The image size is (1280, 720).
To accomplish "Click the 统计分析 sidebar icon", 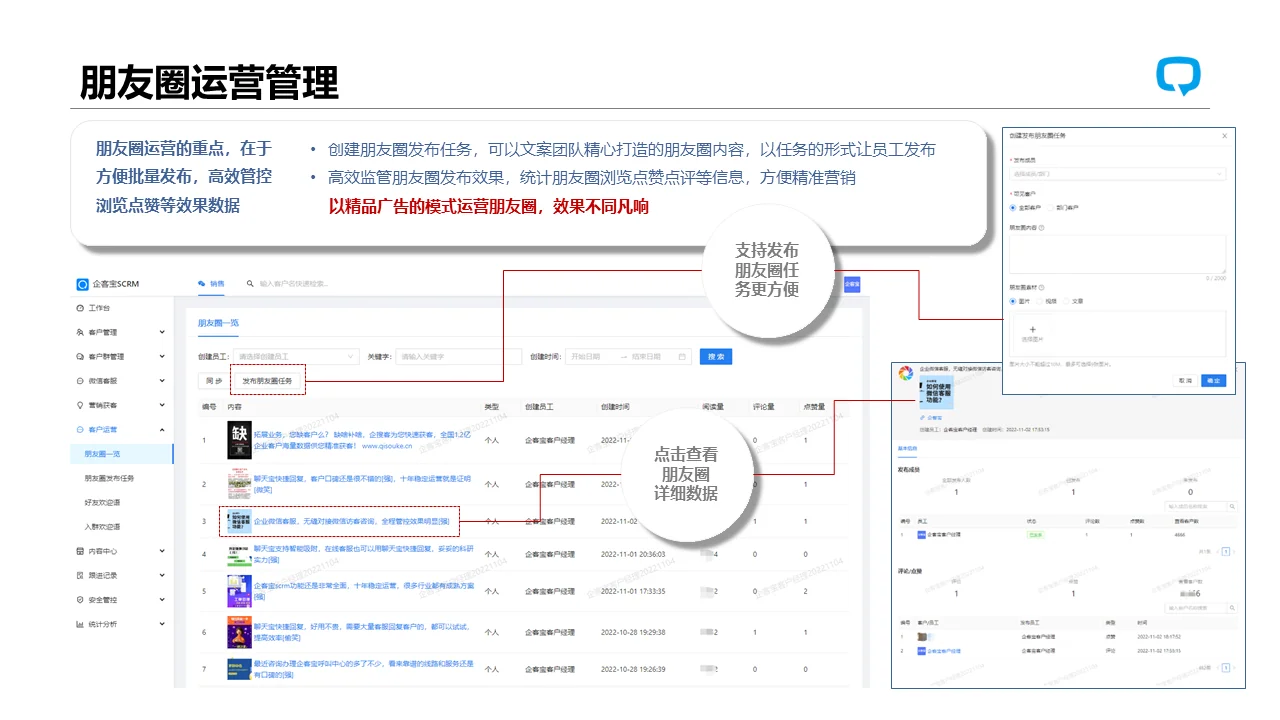I will point(80,624).
